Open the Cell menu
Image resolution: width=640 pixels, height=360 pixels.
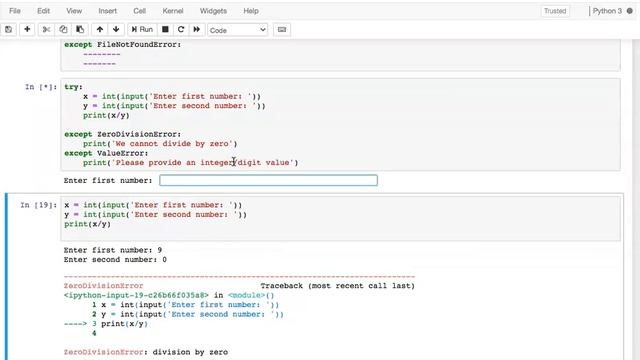pos(139,11)
